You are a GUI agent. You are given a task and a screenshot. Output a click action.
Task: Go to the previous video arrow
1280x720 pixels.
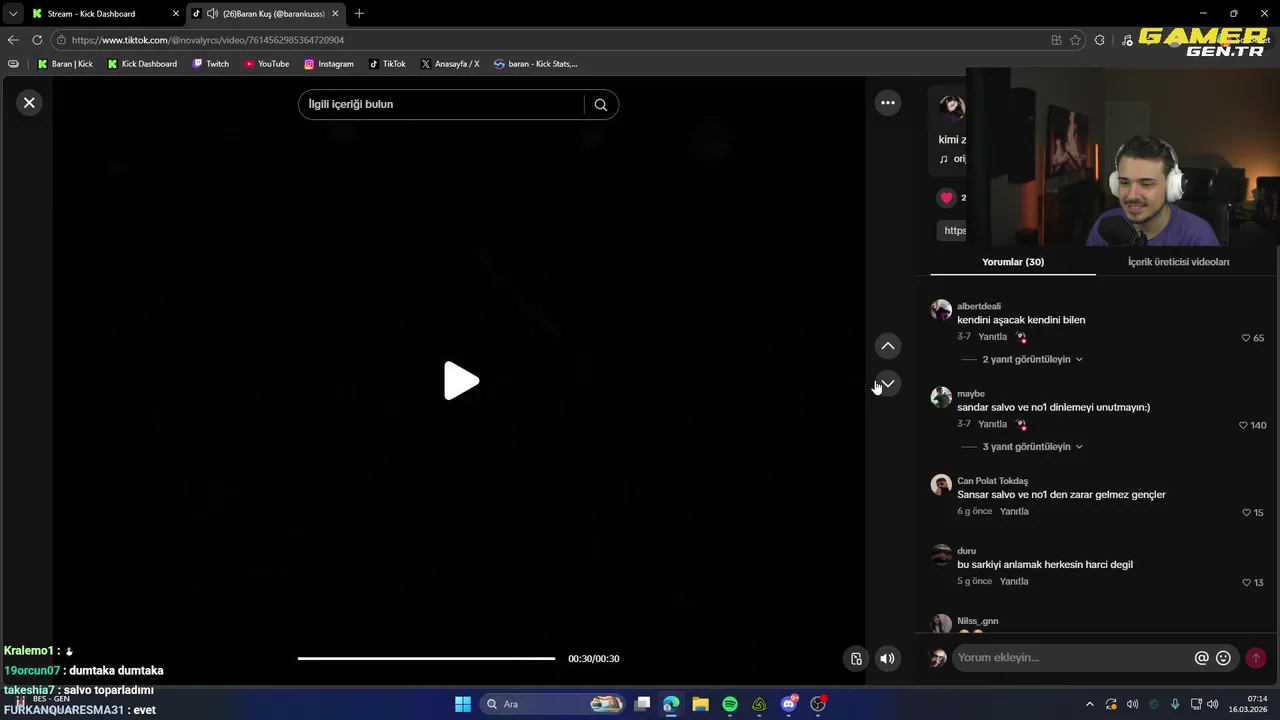(x=888, y=346)
